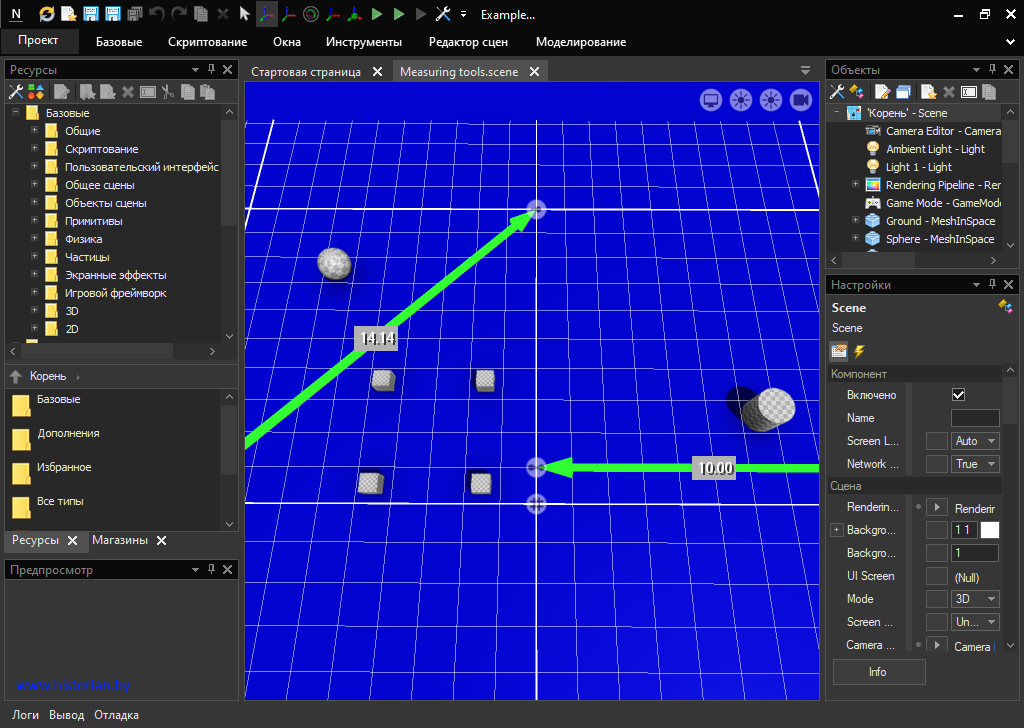The image size is (1024, 728).
Task: Click the Info button
Action: (x=878, y=672)
